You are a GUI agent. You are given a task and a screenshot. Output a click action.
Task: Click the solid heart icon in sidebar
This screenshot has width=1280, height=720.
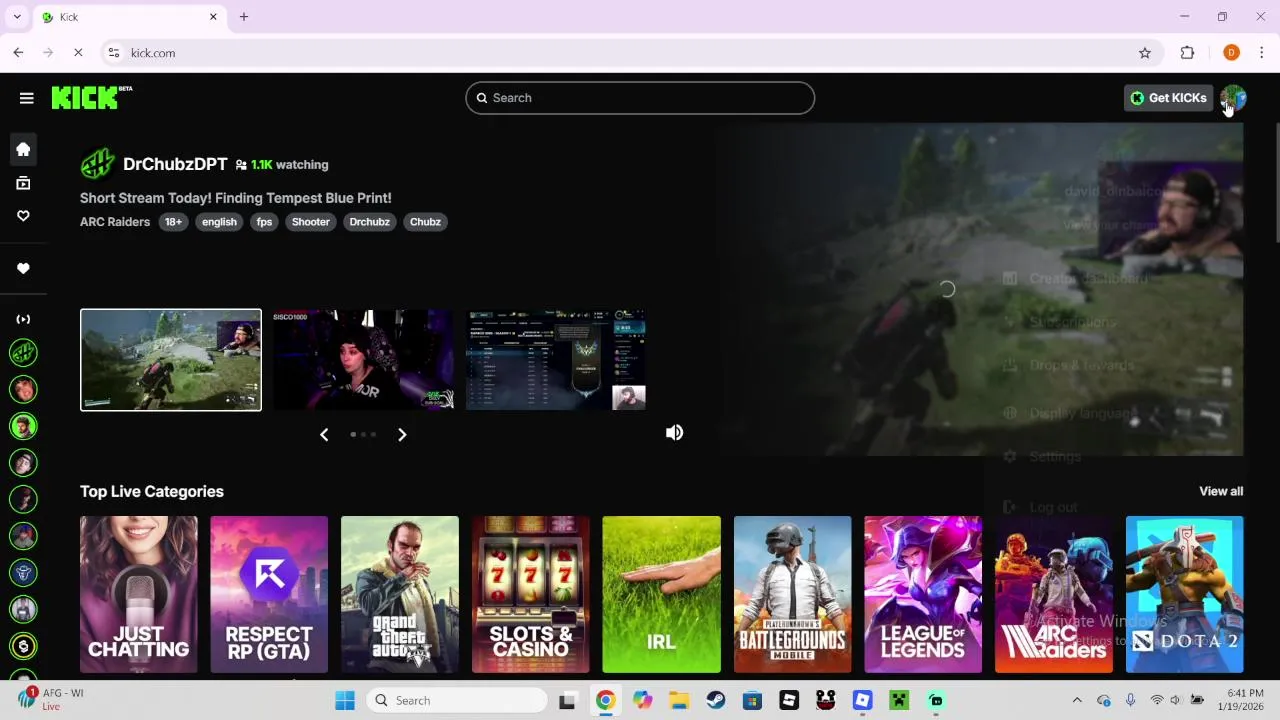click(23, 268)
